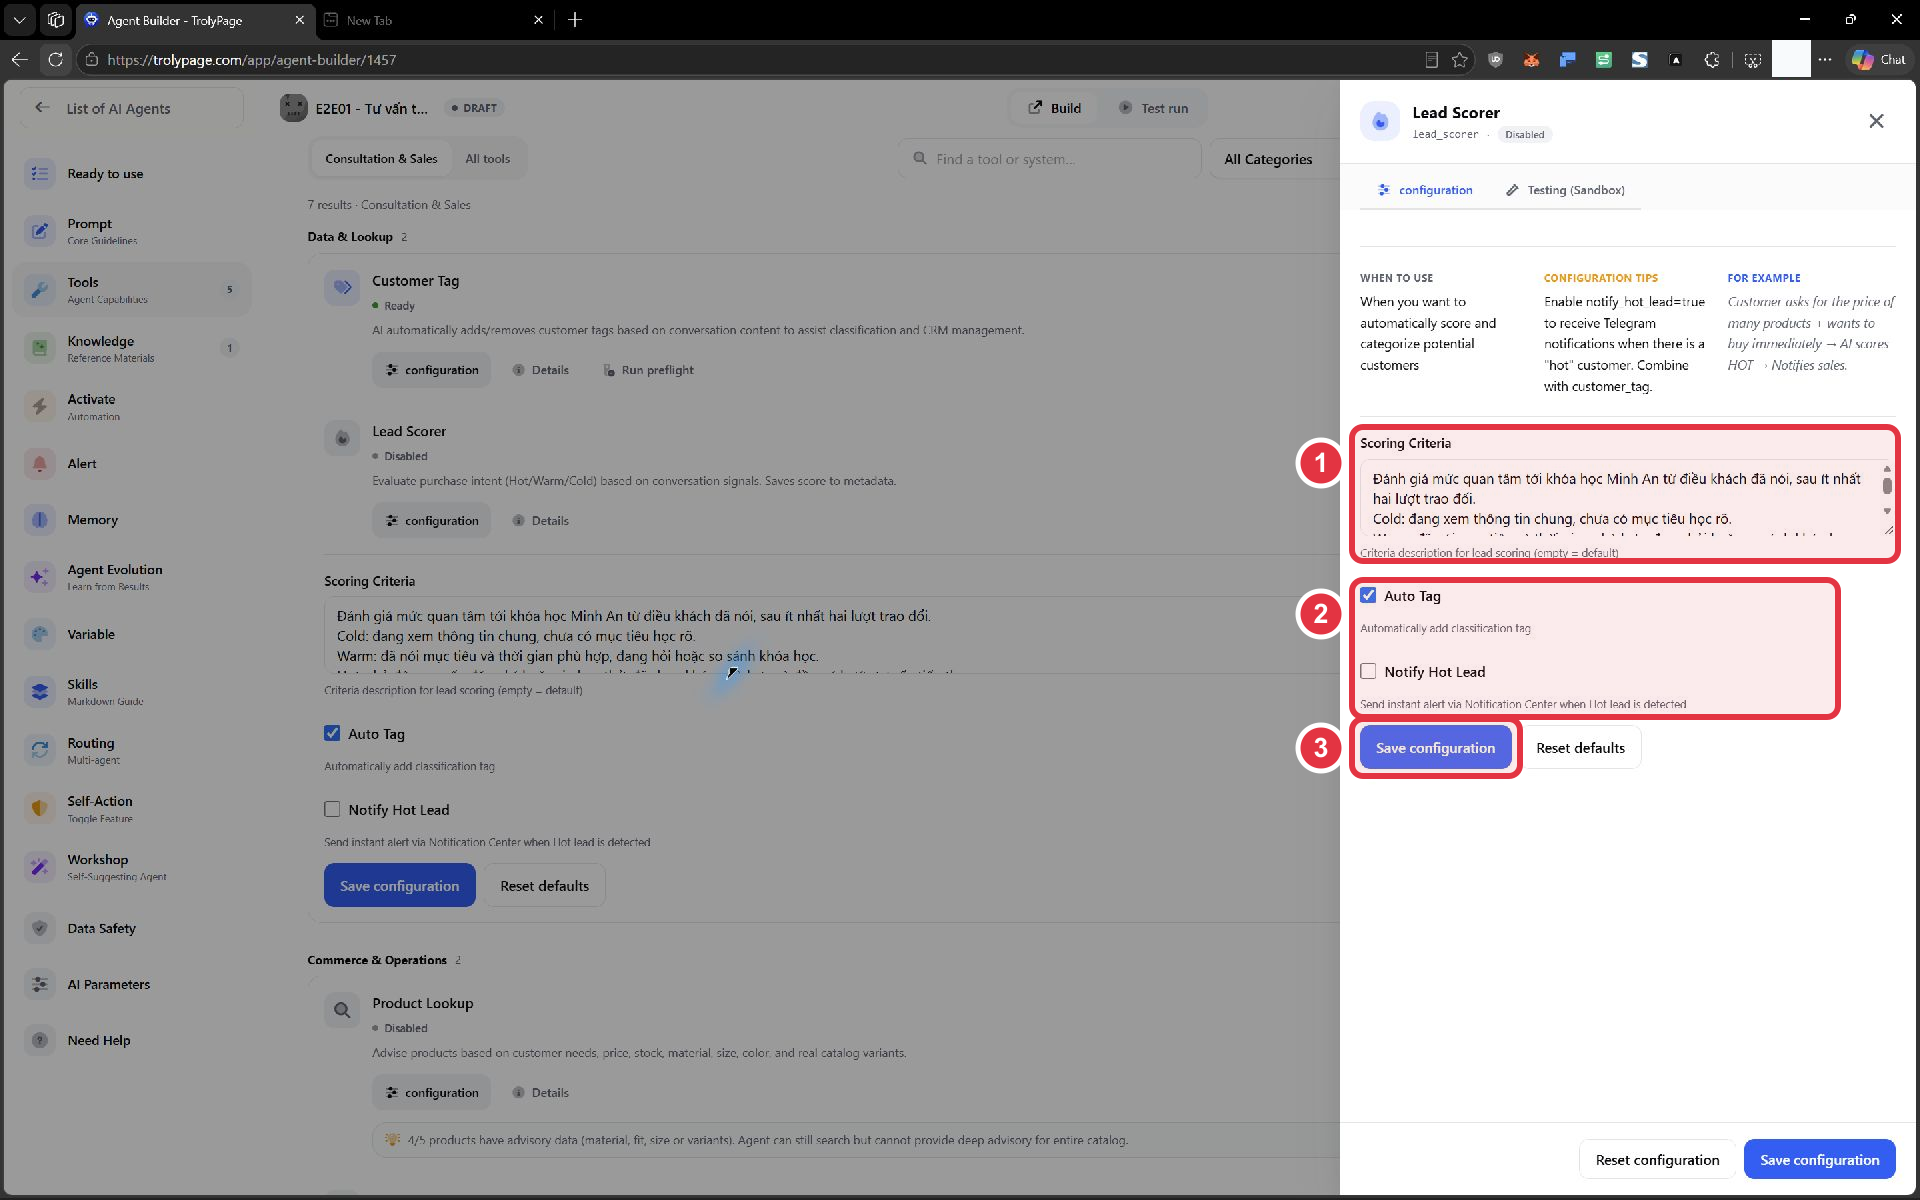This screenshot has height=1200, width=1920.
Task: Open the Skills layers icon
Action: (39, 692)
